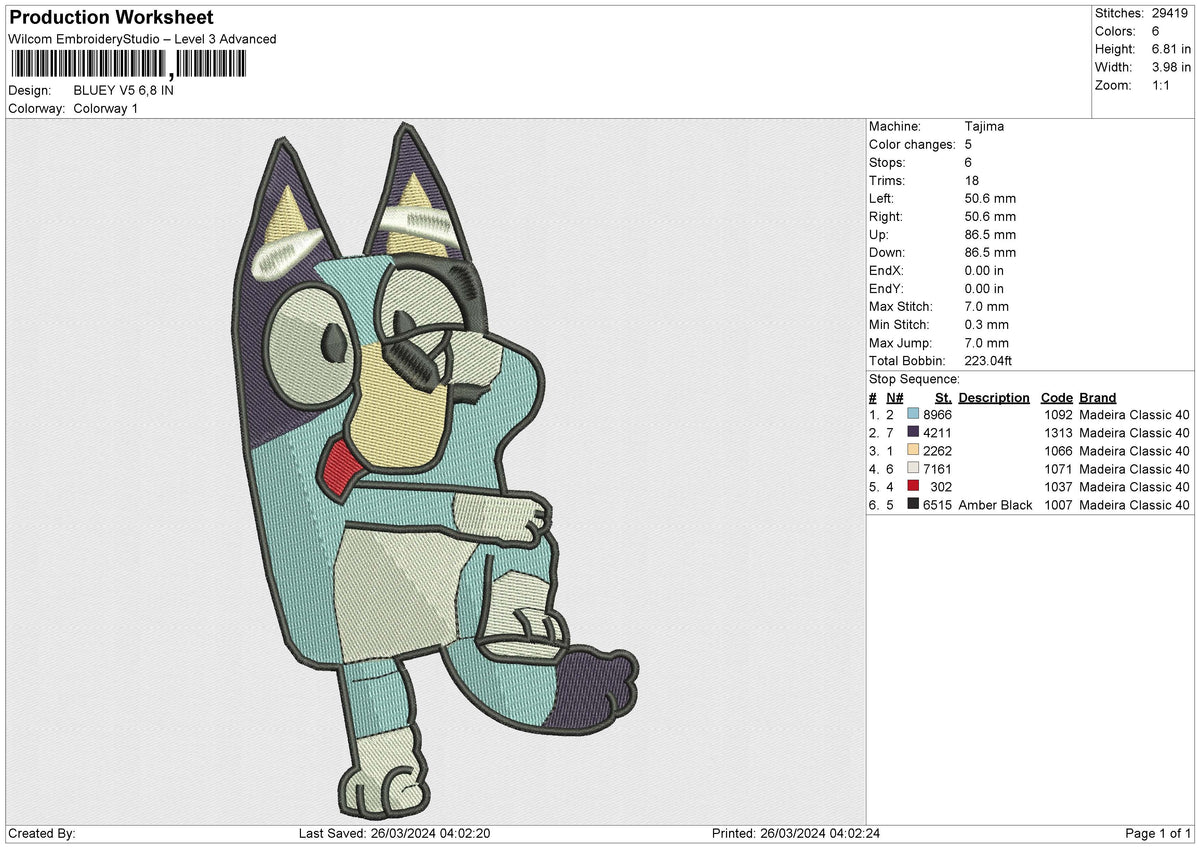
Task: Click the light blue color swatch in row 1
Action: coord(914,415)
